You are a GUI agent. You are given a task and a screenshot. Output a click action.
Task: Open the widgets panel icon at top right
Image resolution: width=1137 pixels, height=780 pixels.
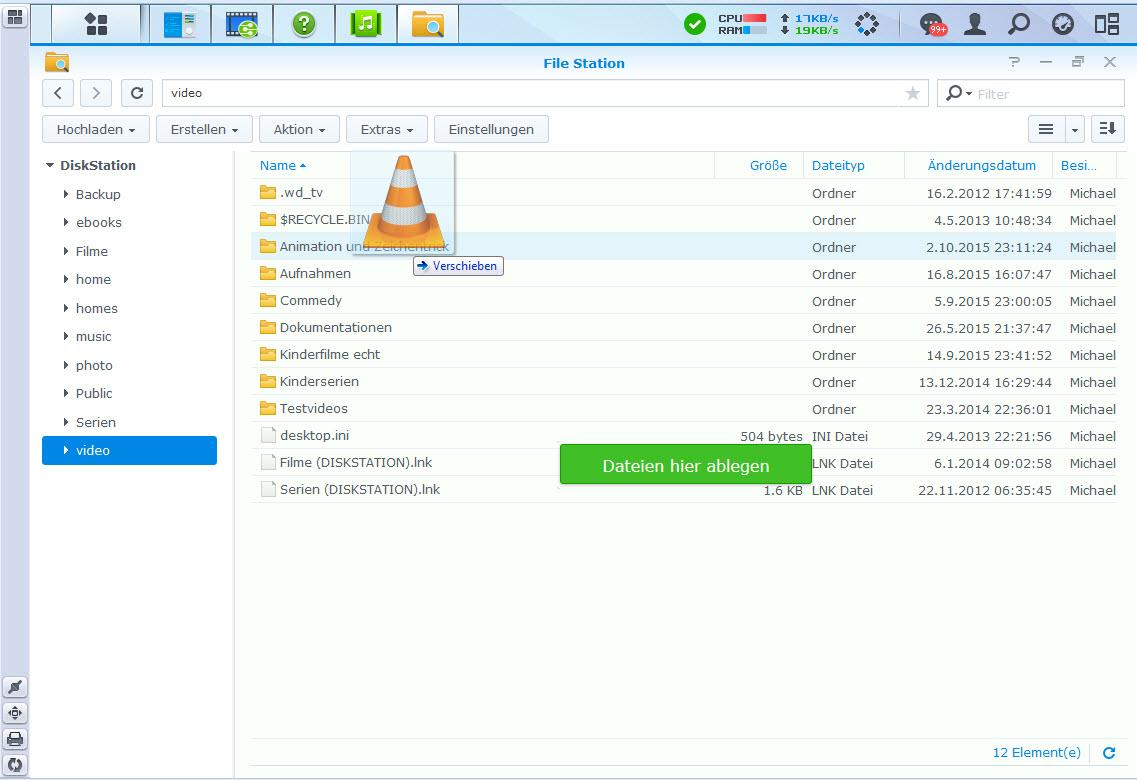tap(1106, 24)
